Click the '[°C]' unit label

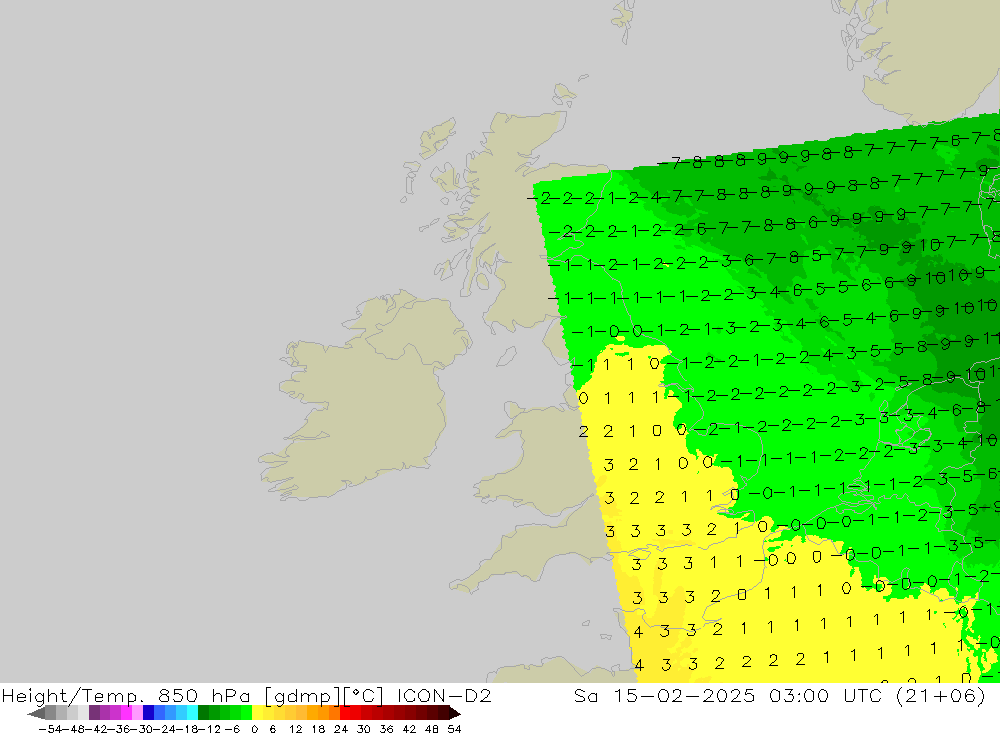coord(363,696)
